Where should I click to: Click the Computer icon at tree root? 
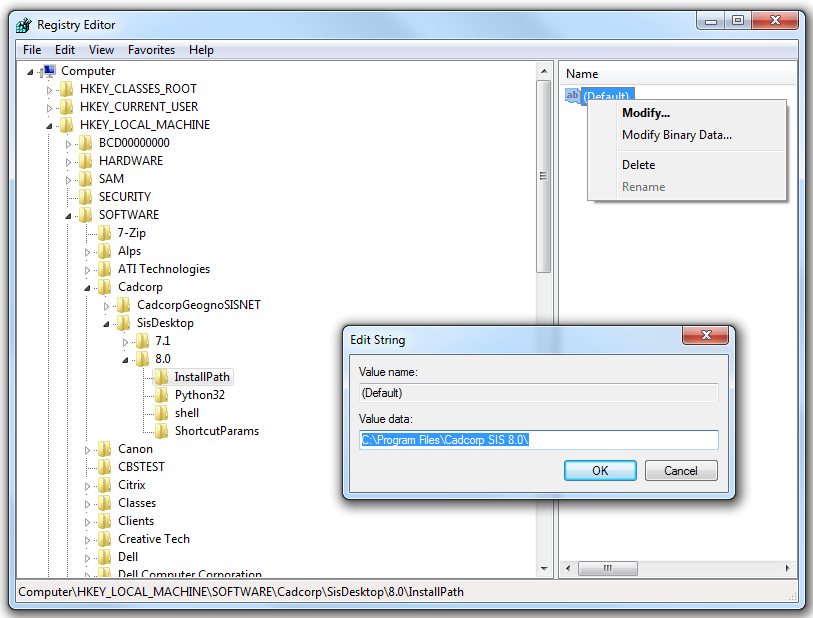49,71
